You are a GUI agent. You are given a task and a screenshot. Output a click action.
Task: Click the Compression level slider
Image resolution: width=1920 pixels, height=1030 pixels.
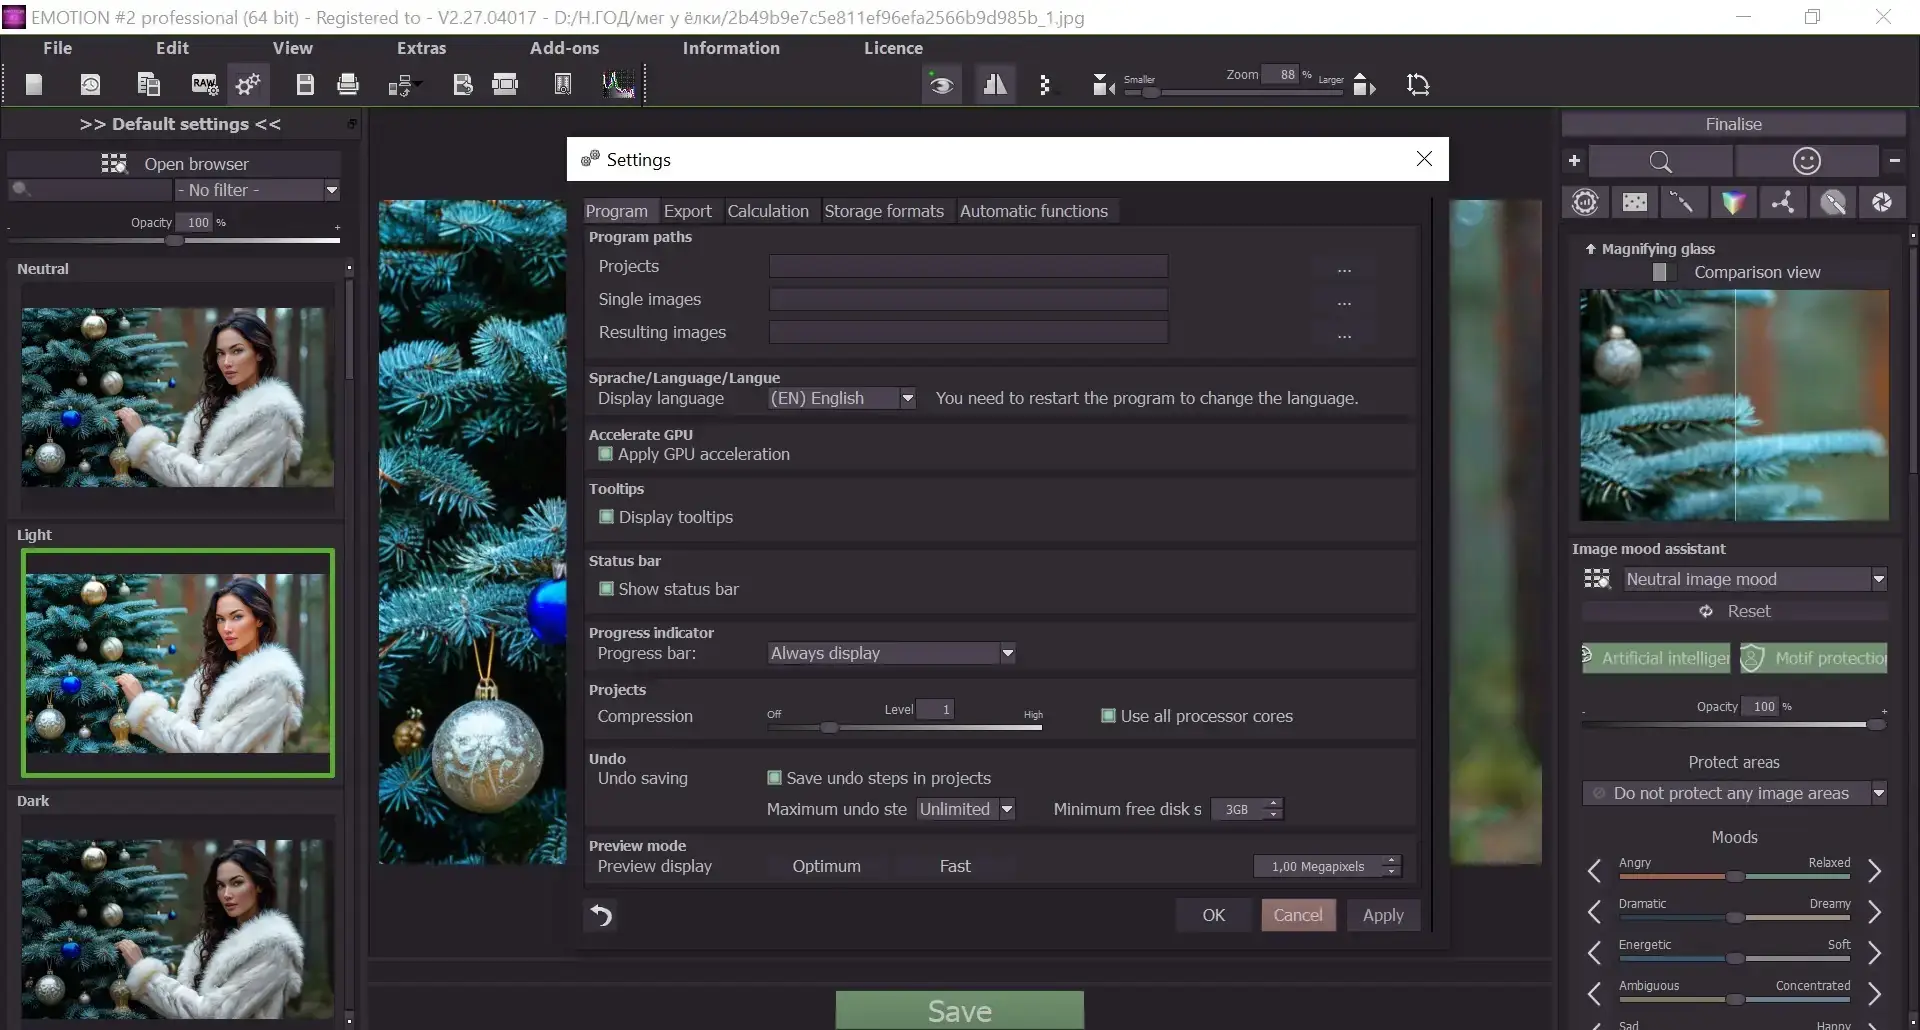pyautogui.click(x=904, y=728)
